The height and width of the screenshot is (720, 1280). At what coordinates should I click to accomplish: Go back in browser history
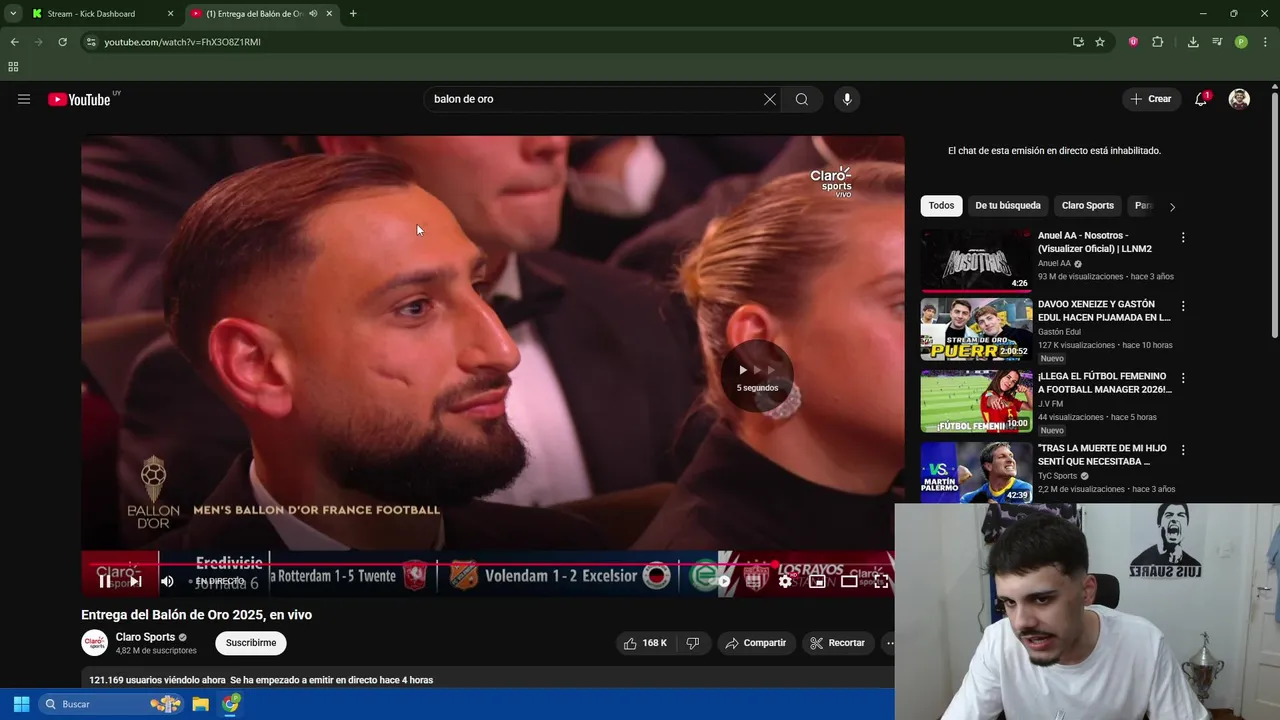point(14,42)
